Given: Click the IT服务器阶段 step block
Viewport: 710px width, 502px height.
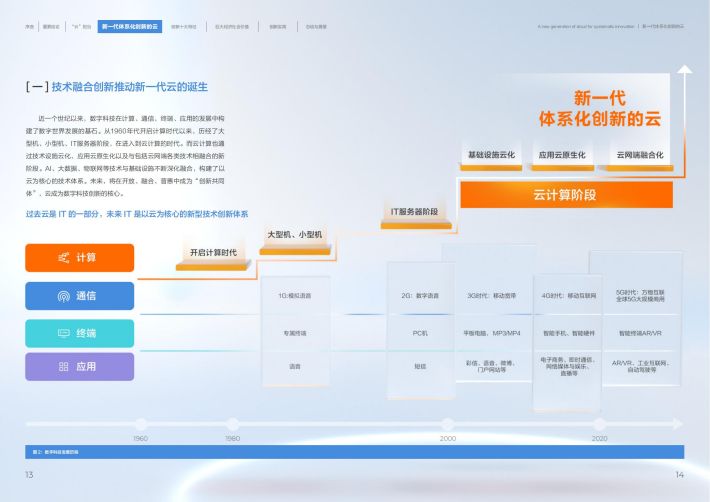Looking at the screenshot, I should (x=415, y=216).
